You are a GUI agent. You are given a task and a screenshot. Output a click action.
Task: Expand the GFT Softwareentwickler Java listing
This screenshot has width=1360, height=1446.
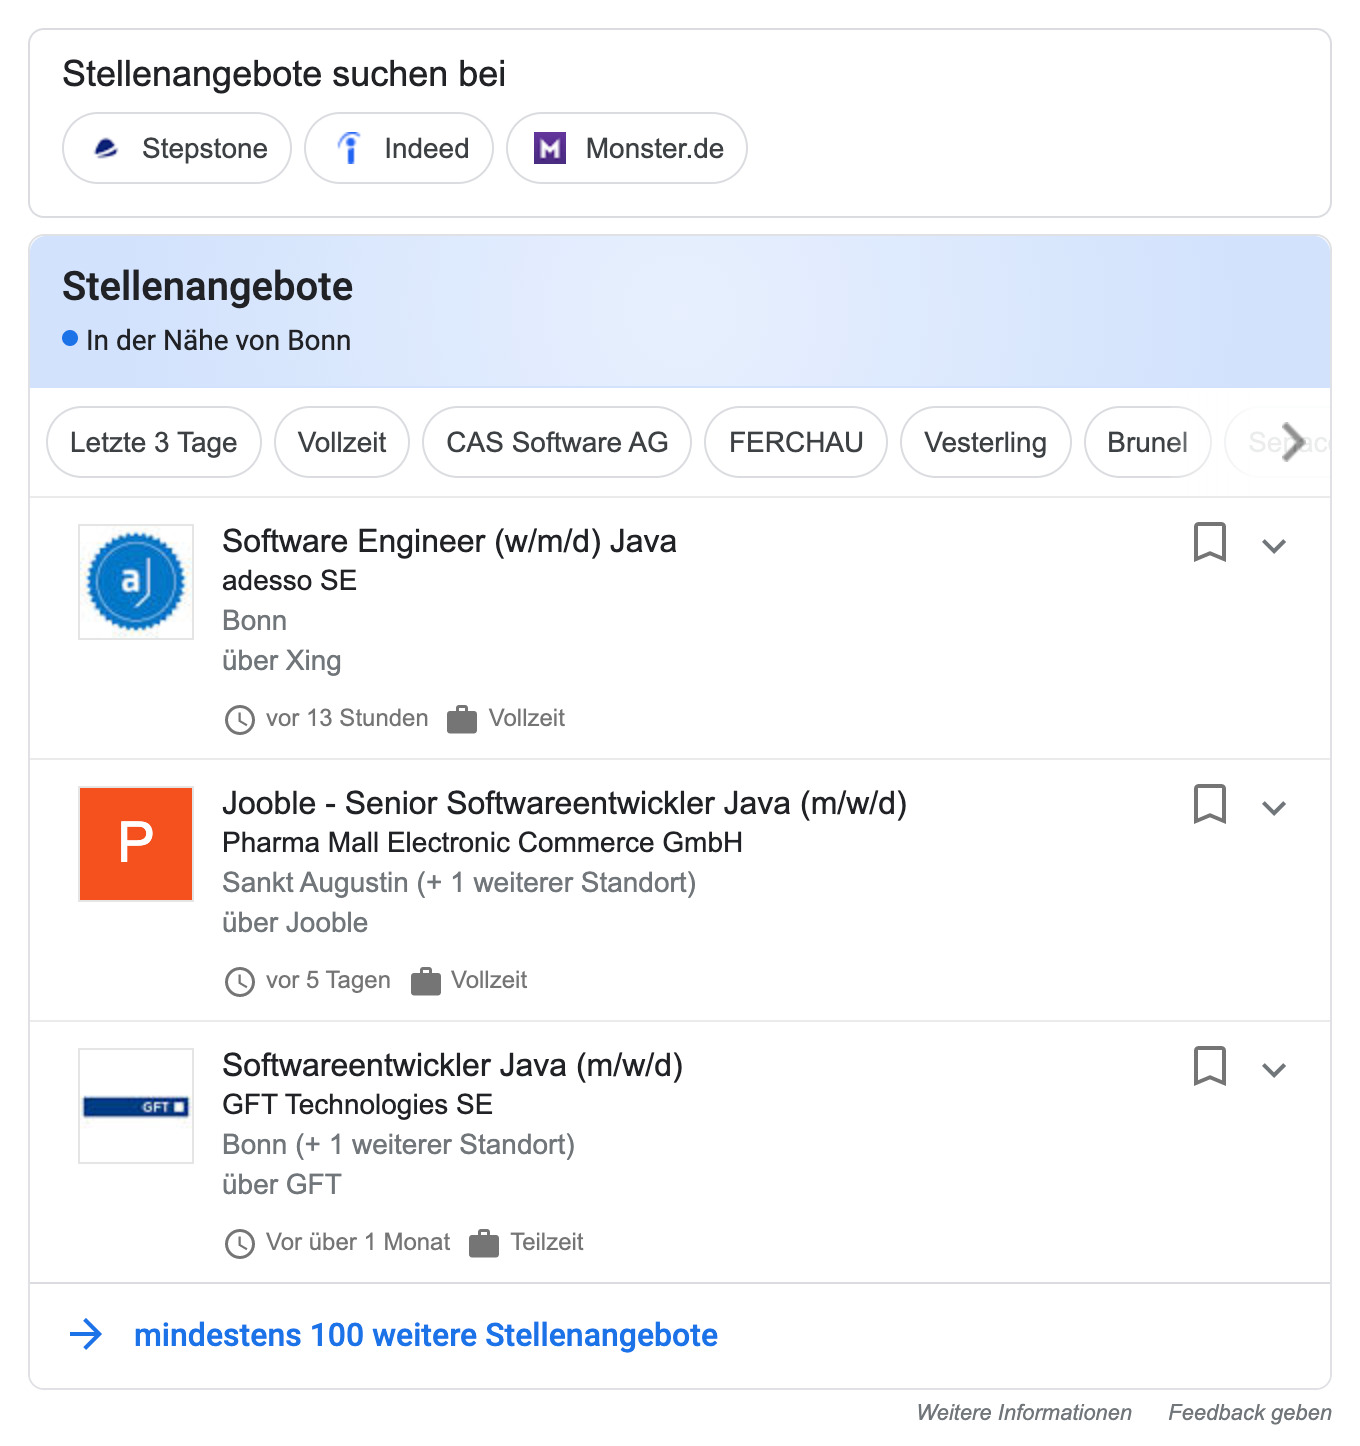point(1273,1070)
